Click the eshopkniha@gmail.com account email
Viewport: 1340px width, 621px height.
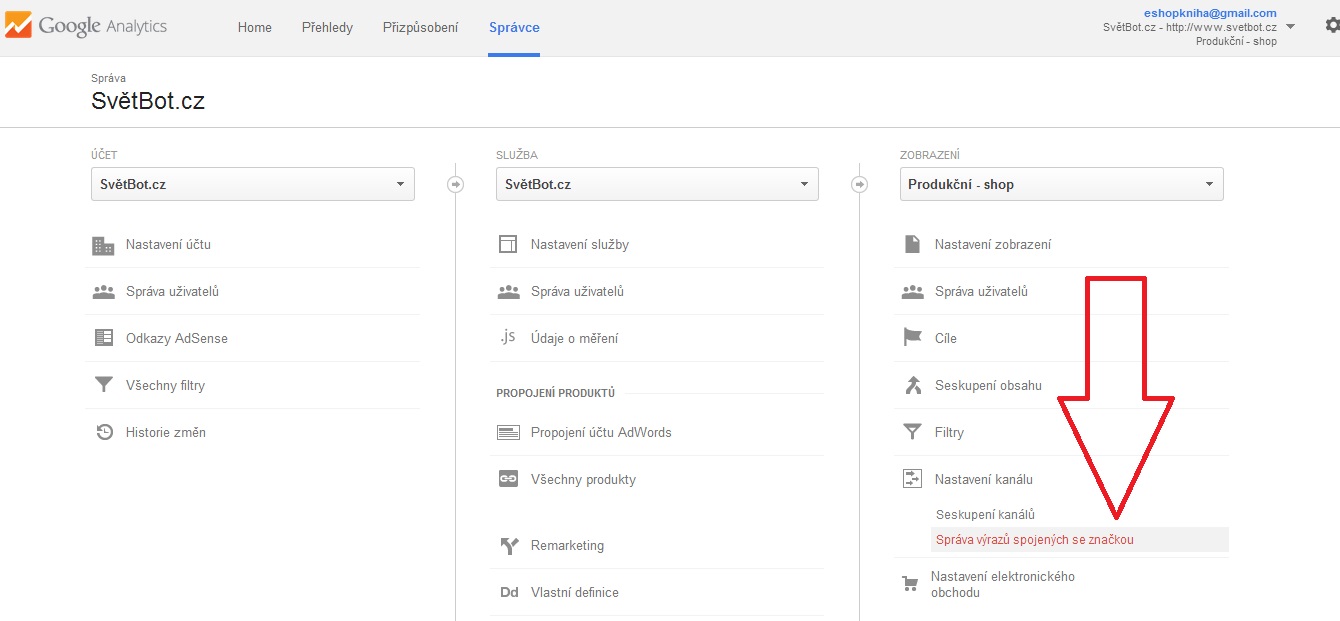click(x=1210, y=13)
